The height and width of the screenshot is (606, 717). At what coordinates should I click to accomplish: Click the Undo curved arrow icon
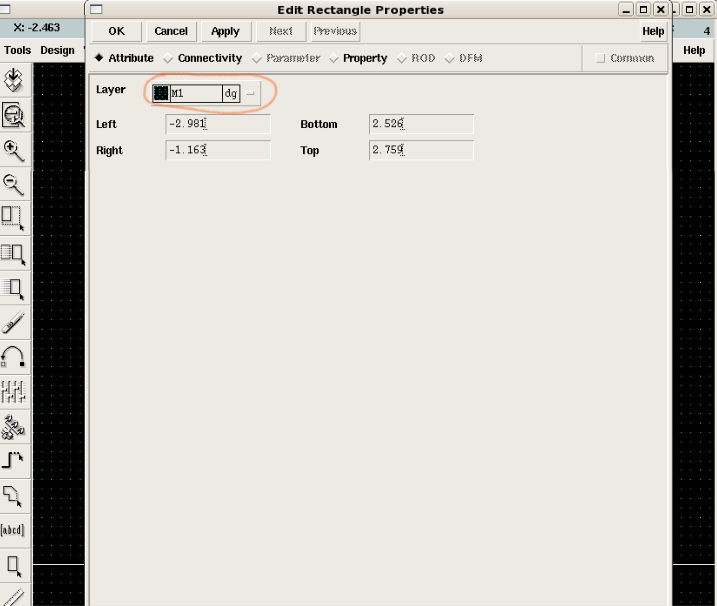[x=14, y=356]
